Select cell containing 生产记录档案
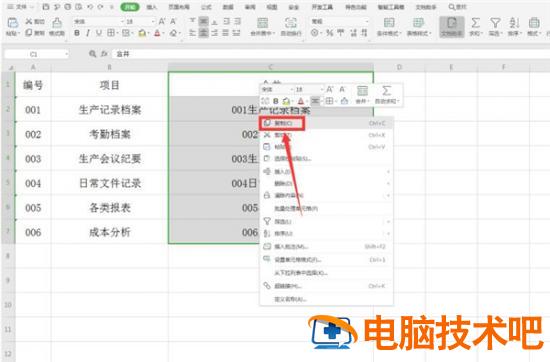Image resolution: width=550 pixels, height=362 pixels. (x=110, y=110)
